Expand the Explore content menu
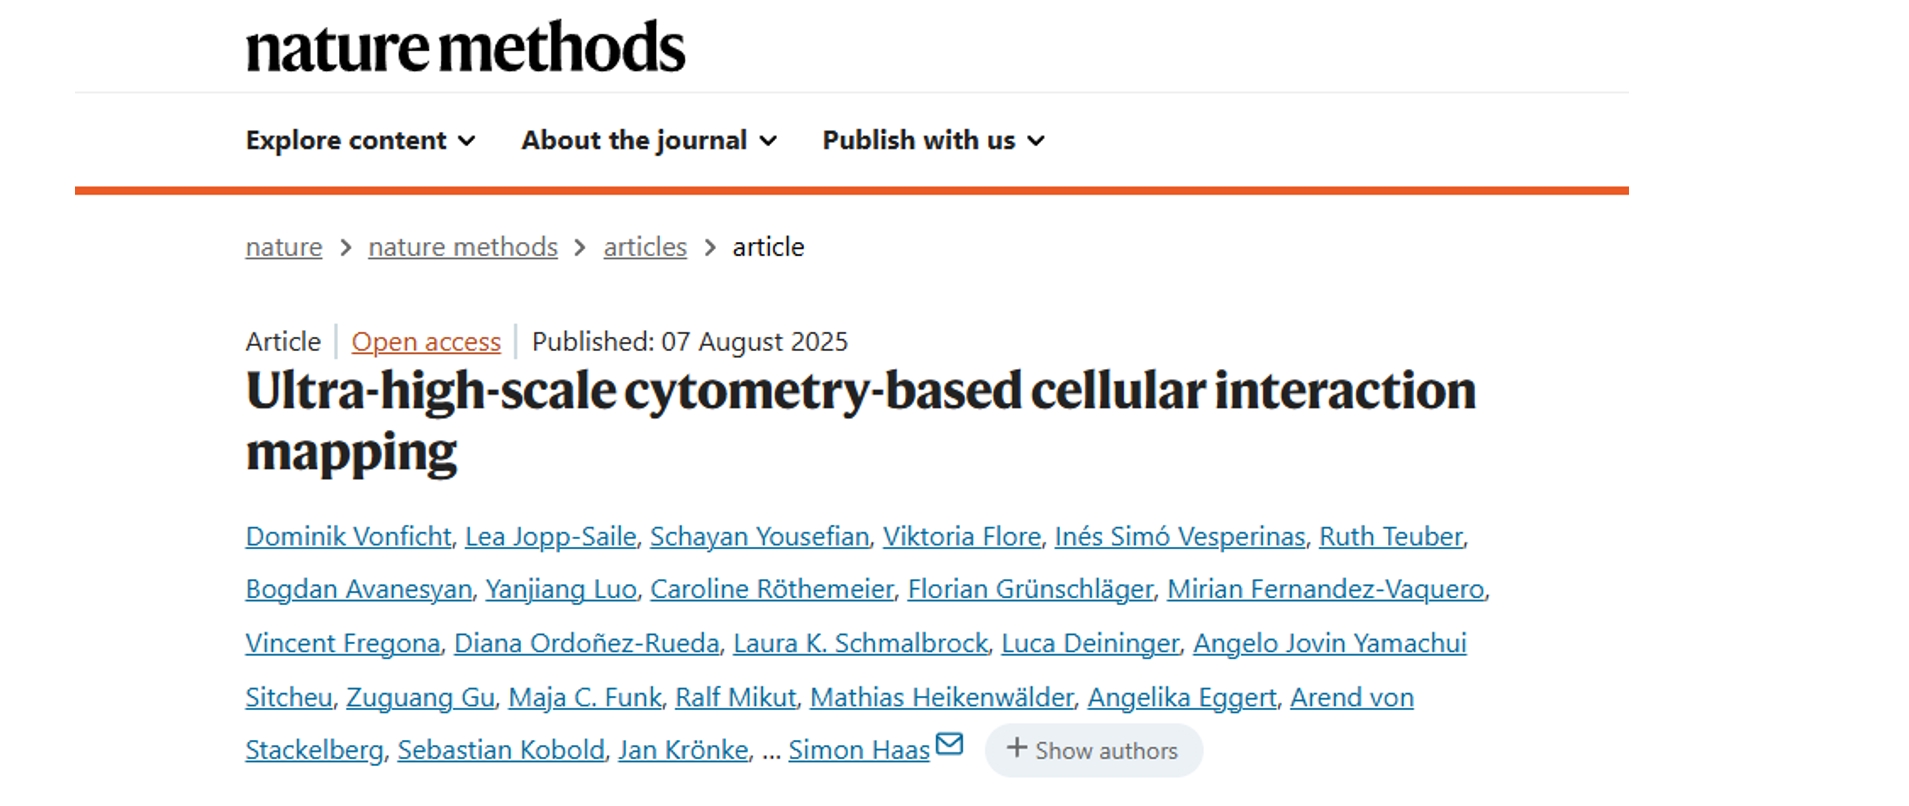This screenshot has width=1909, height=806. tap(360, 140)
